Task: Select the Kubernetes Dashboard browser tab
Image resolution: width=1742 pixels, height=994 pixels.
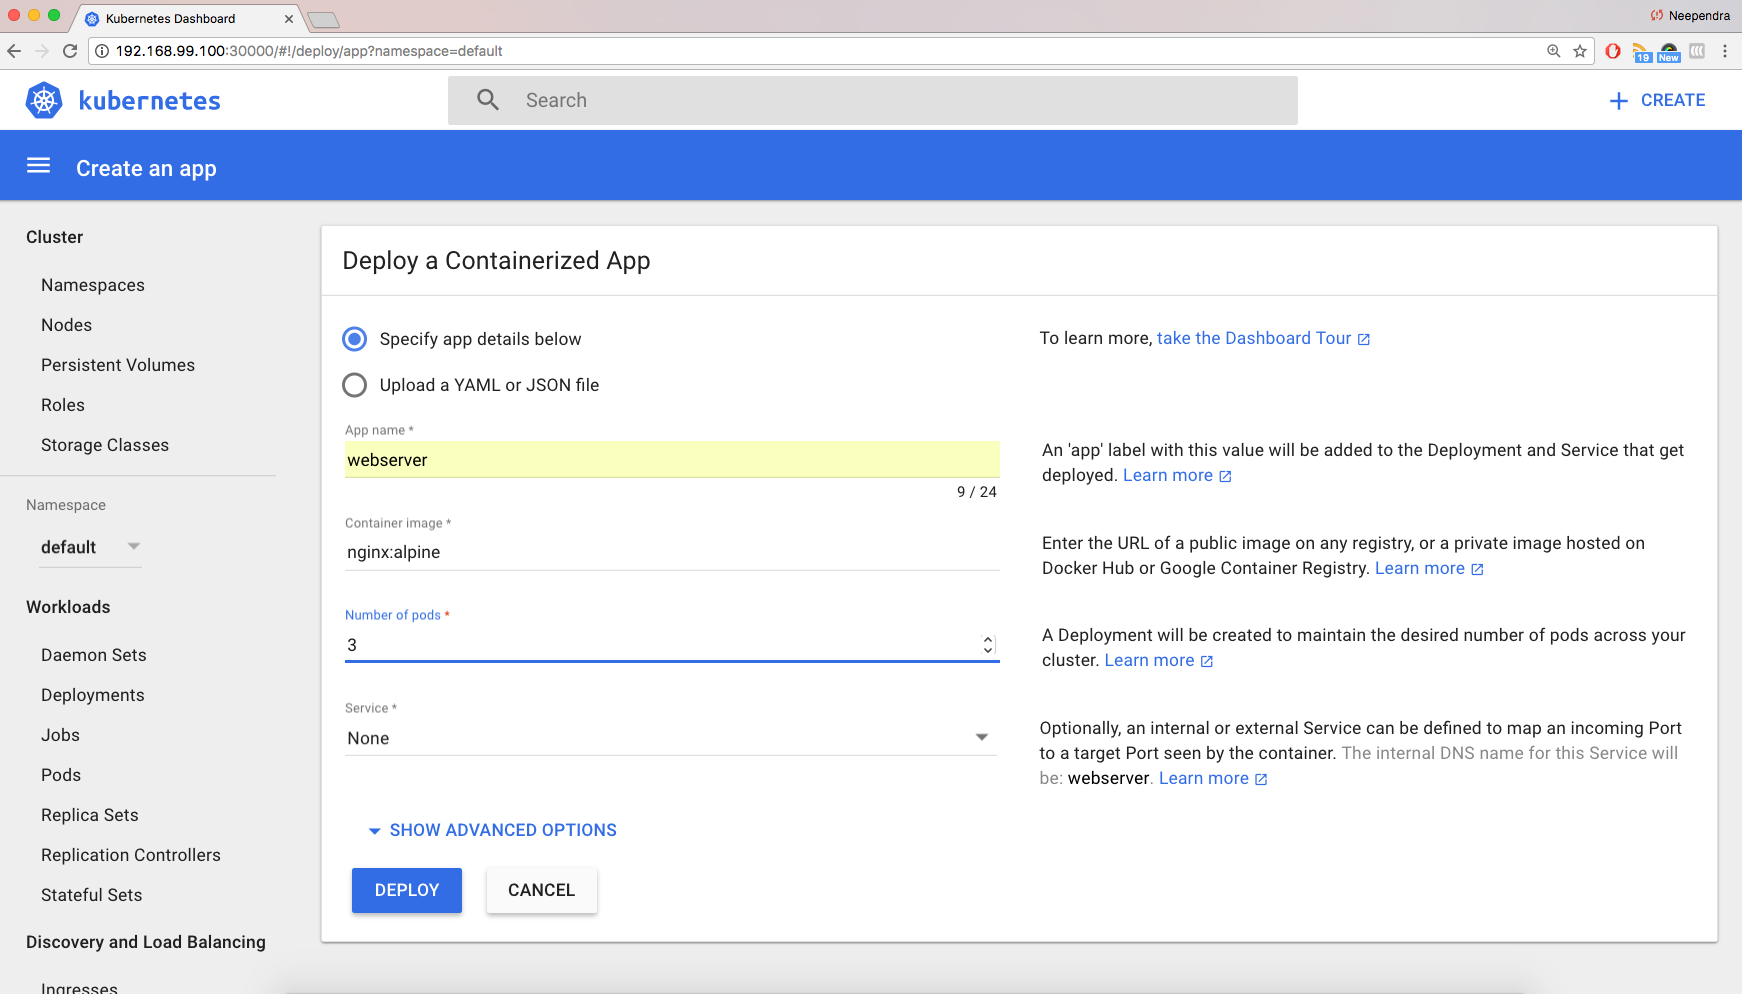Action: (x=170, y=18)
